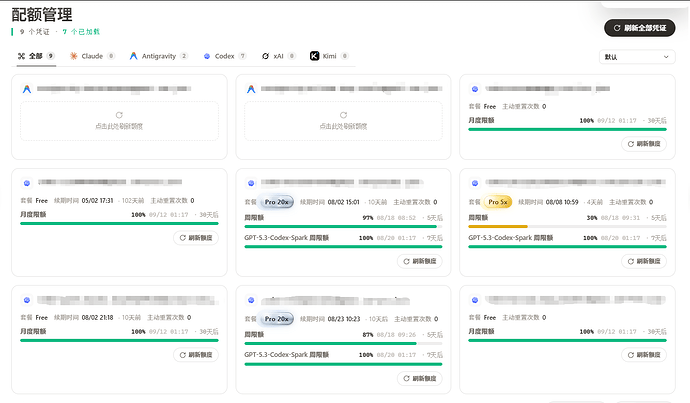Click reset date 08/18 08:52
Screen dimensions: 690x403
[x=396, y=218]
